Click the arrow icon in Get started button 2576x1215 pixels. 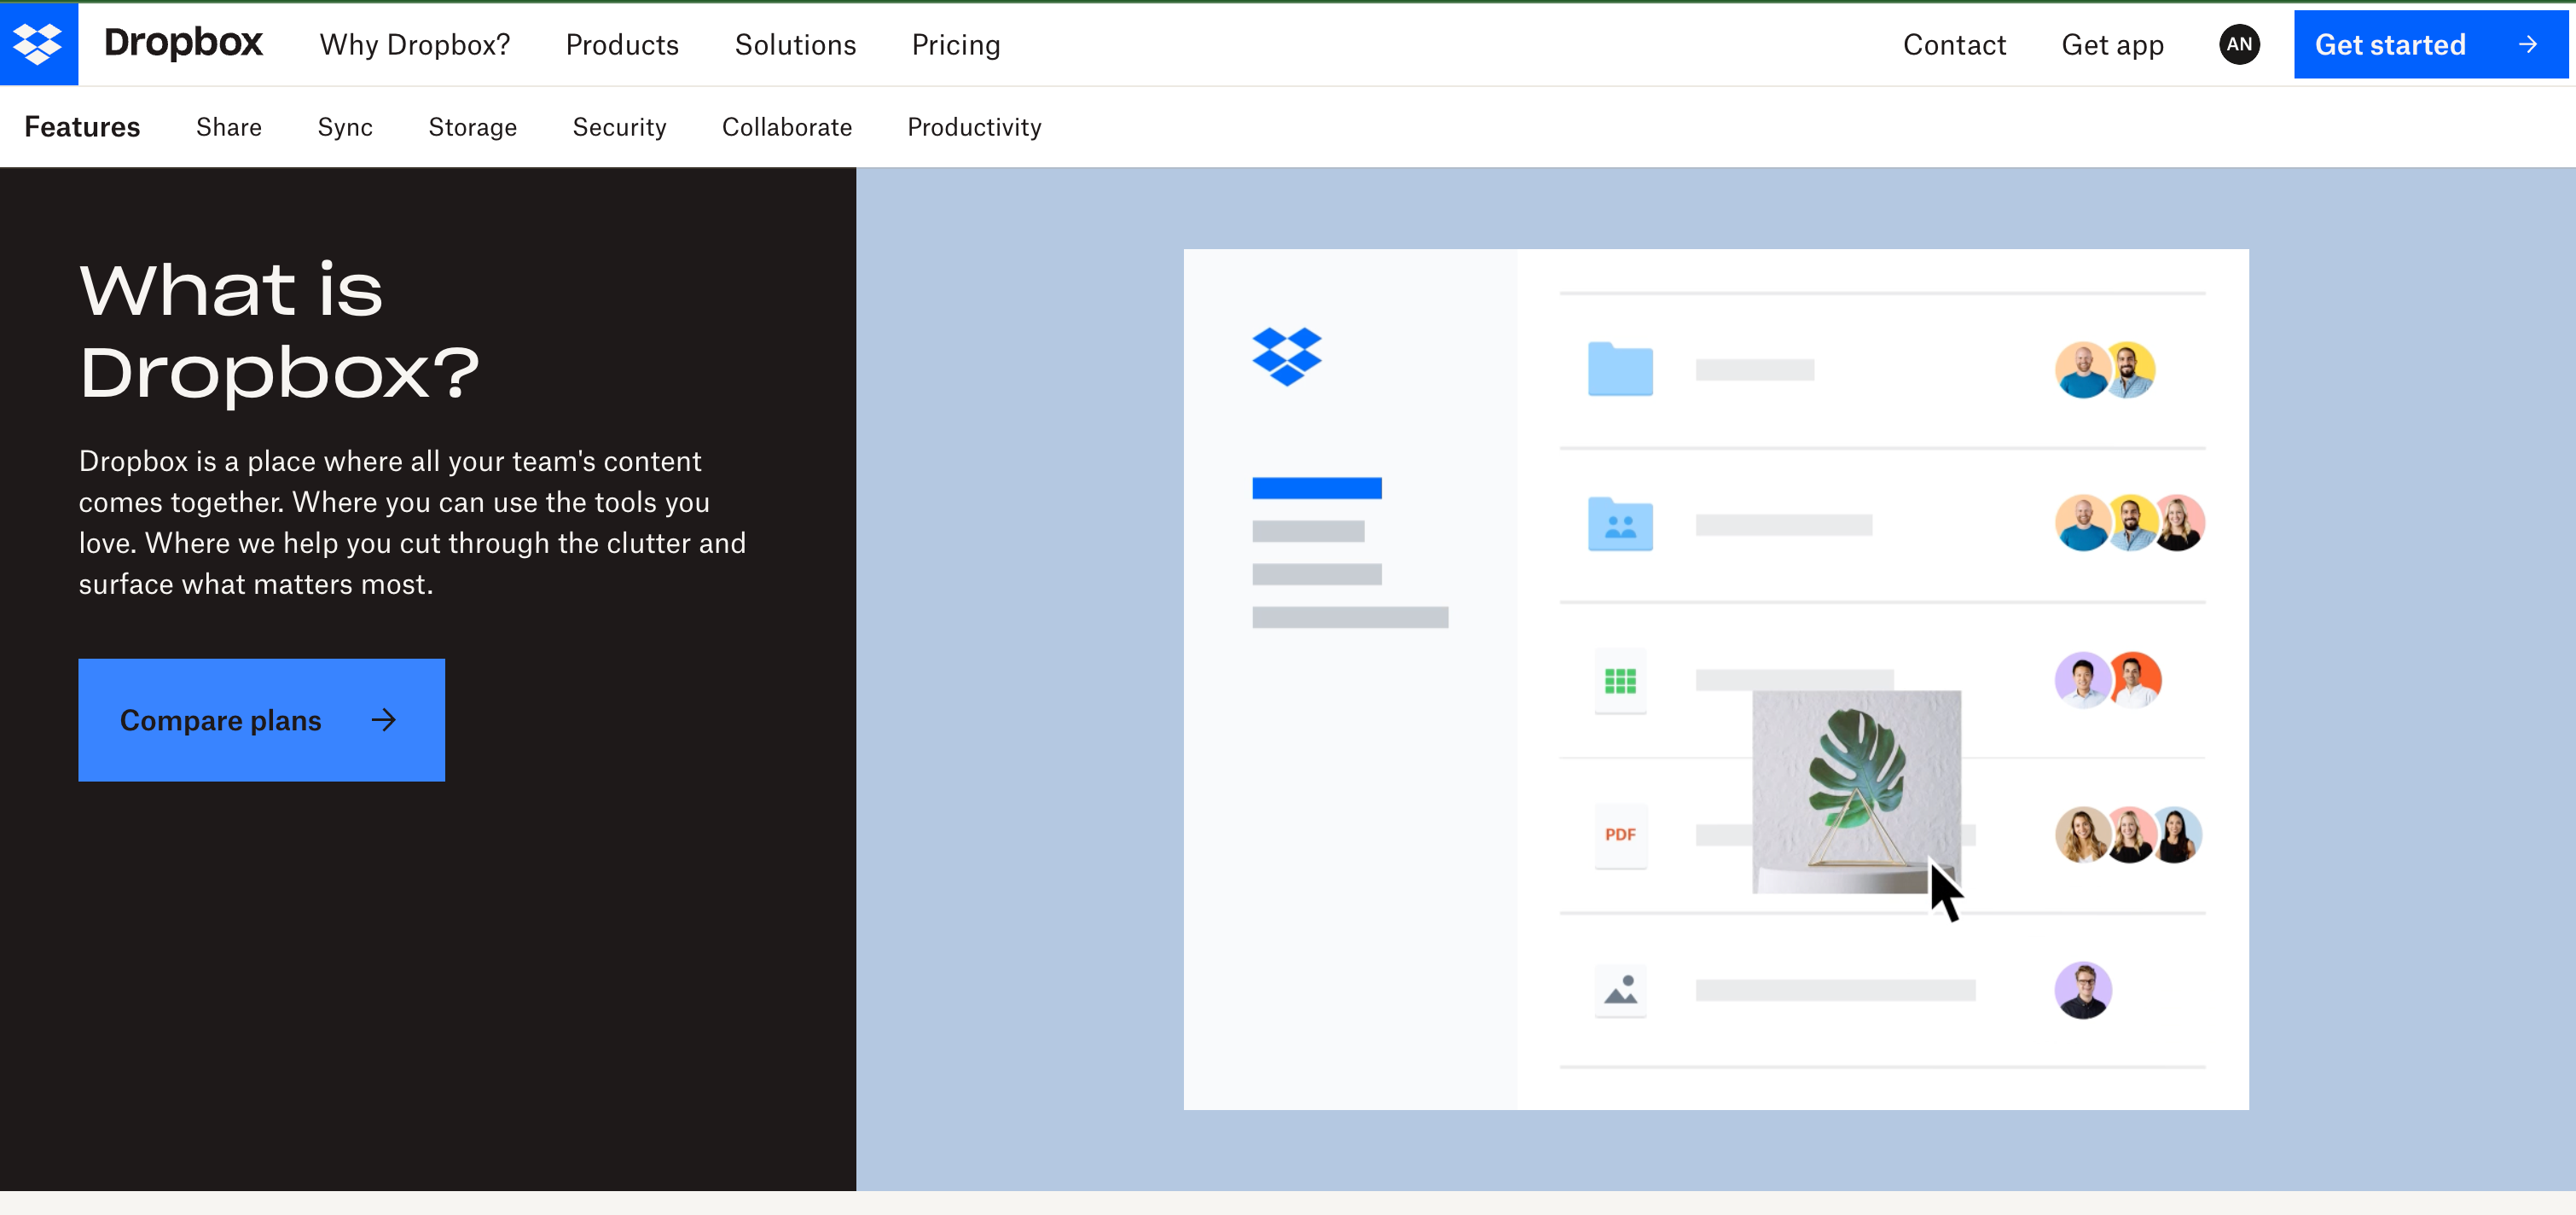click(2527, 44)
